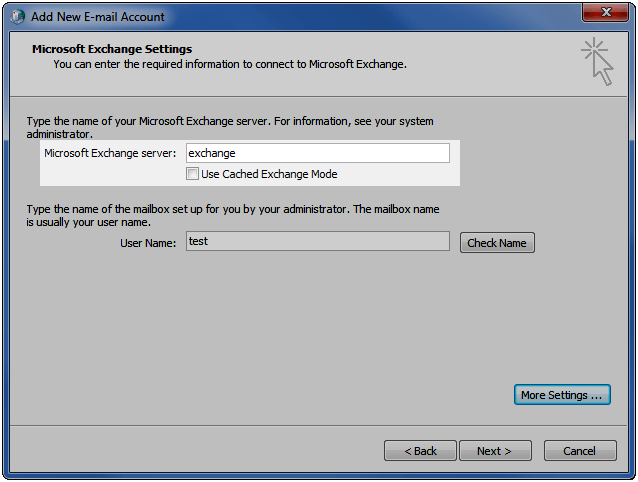
Task: Click inside the User Name field
Action: [x=318, y=241]
